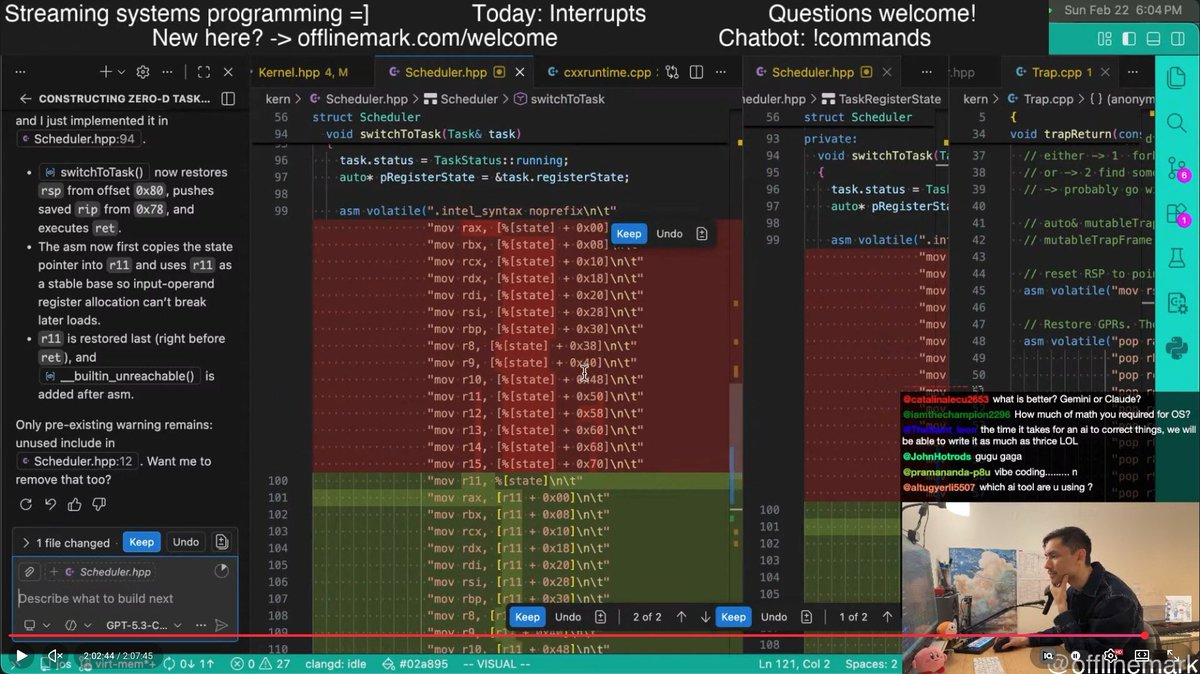Open the switchToTask breadcrumb dropdown

(560, 99)
